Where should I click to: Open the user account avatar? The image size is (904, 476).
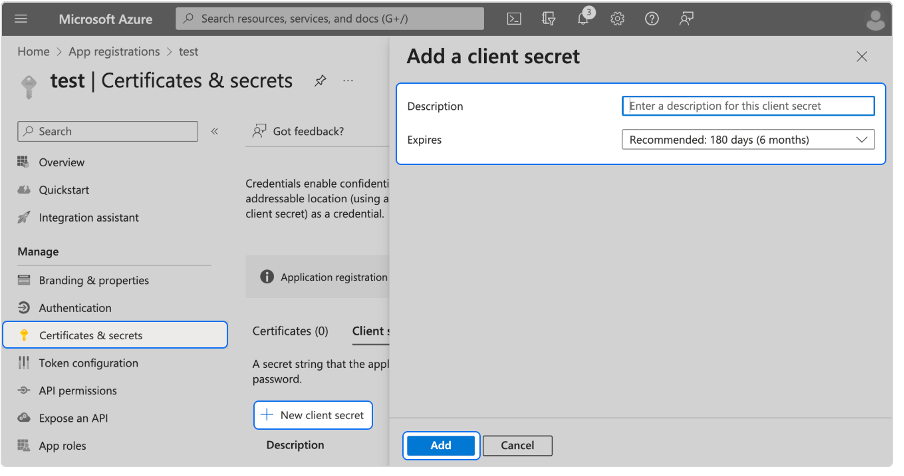point(875,20)
